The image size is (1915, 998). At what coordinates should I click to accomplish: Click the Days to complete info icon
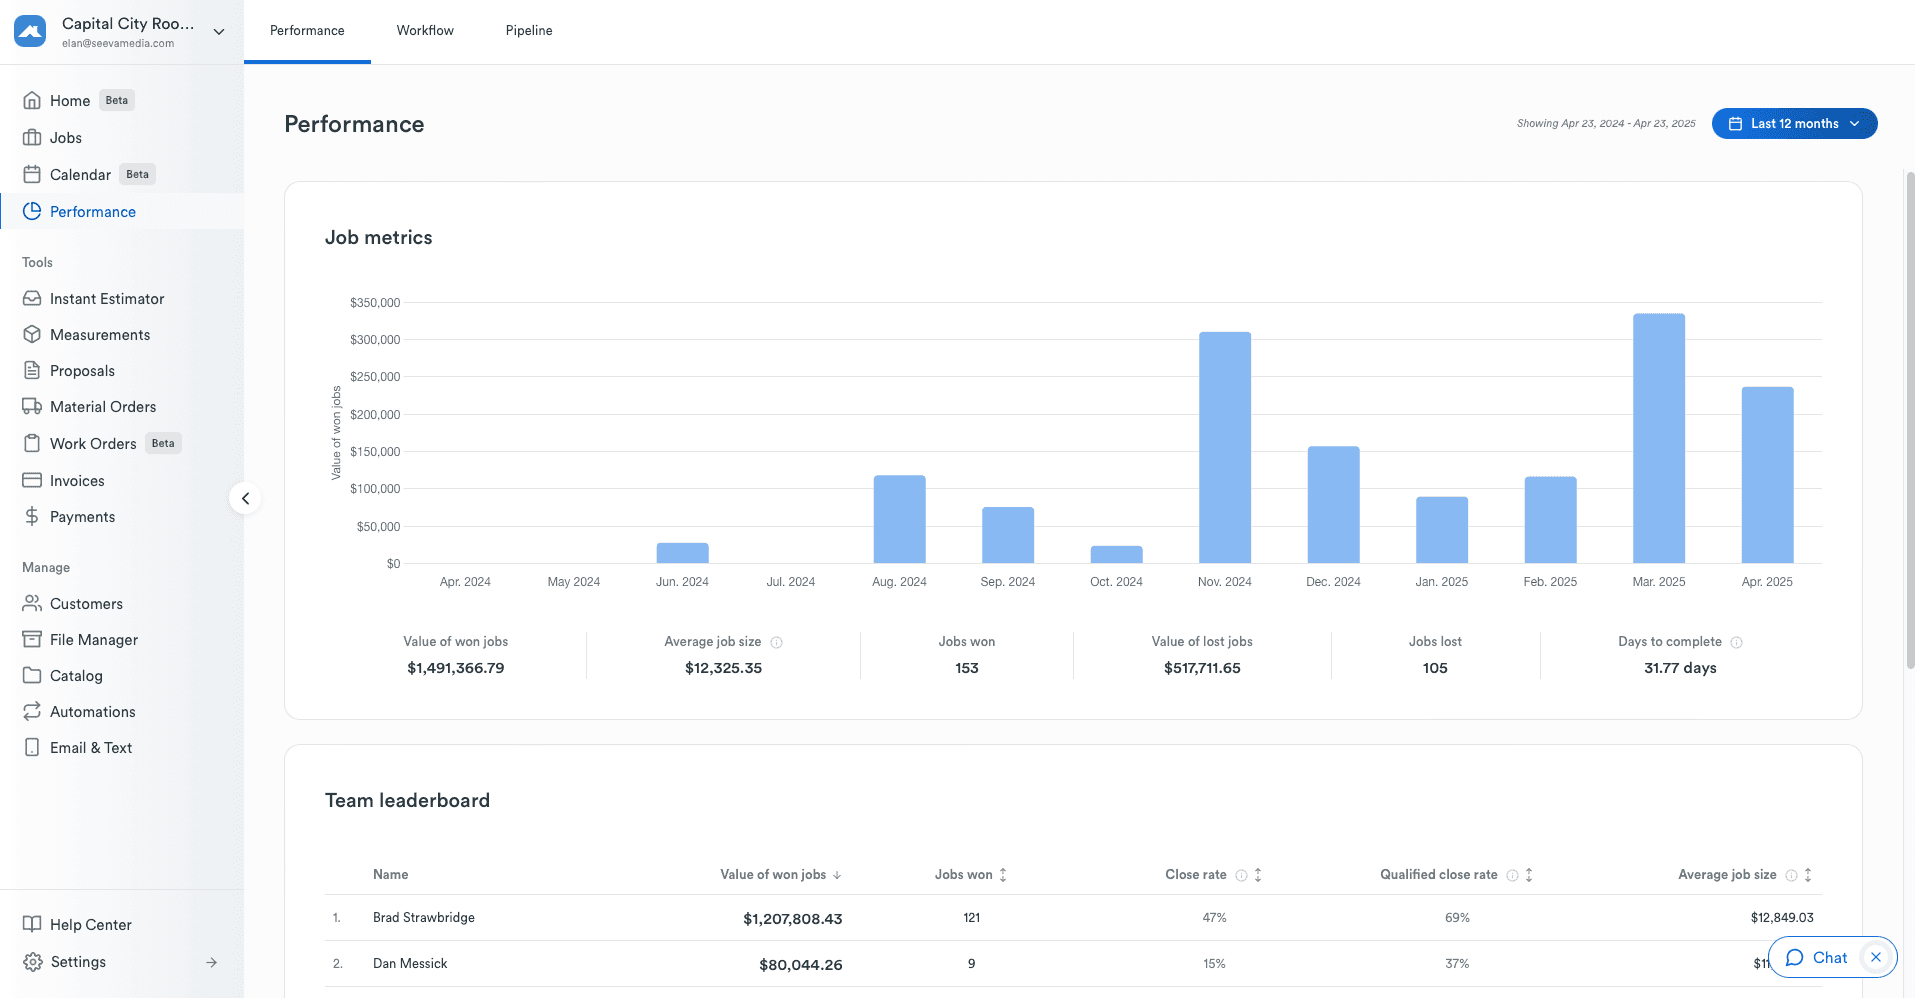click(x=1737, y=642)
